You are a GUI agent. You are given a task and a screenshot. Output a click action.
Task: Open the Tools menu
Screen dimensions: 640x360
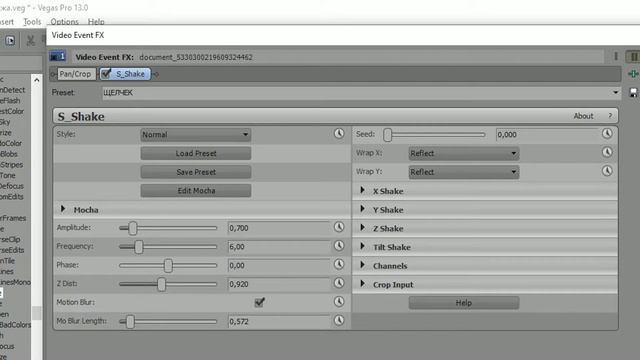(x=32, y=22)
